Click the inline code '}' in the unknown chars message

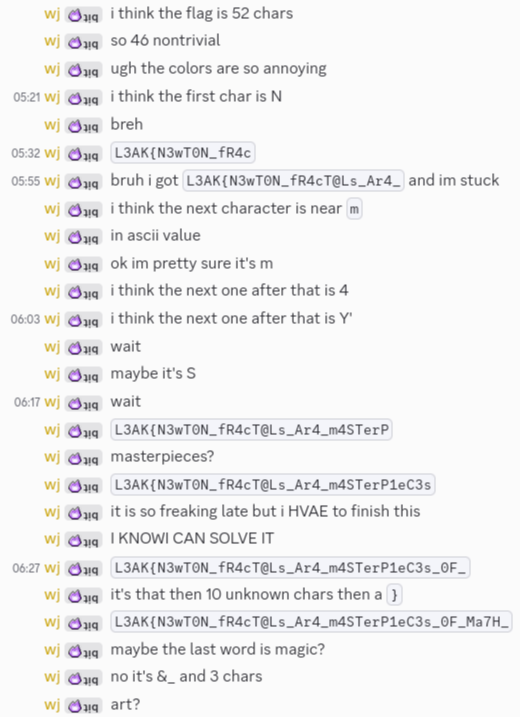(394, 595)
